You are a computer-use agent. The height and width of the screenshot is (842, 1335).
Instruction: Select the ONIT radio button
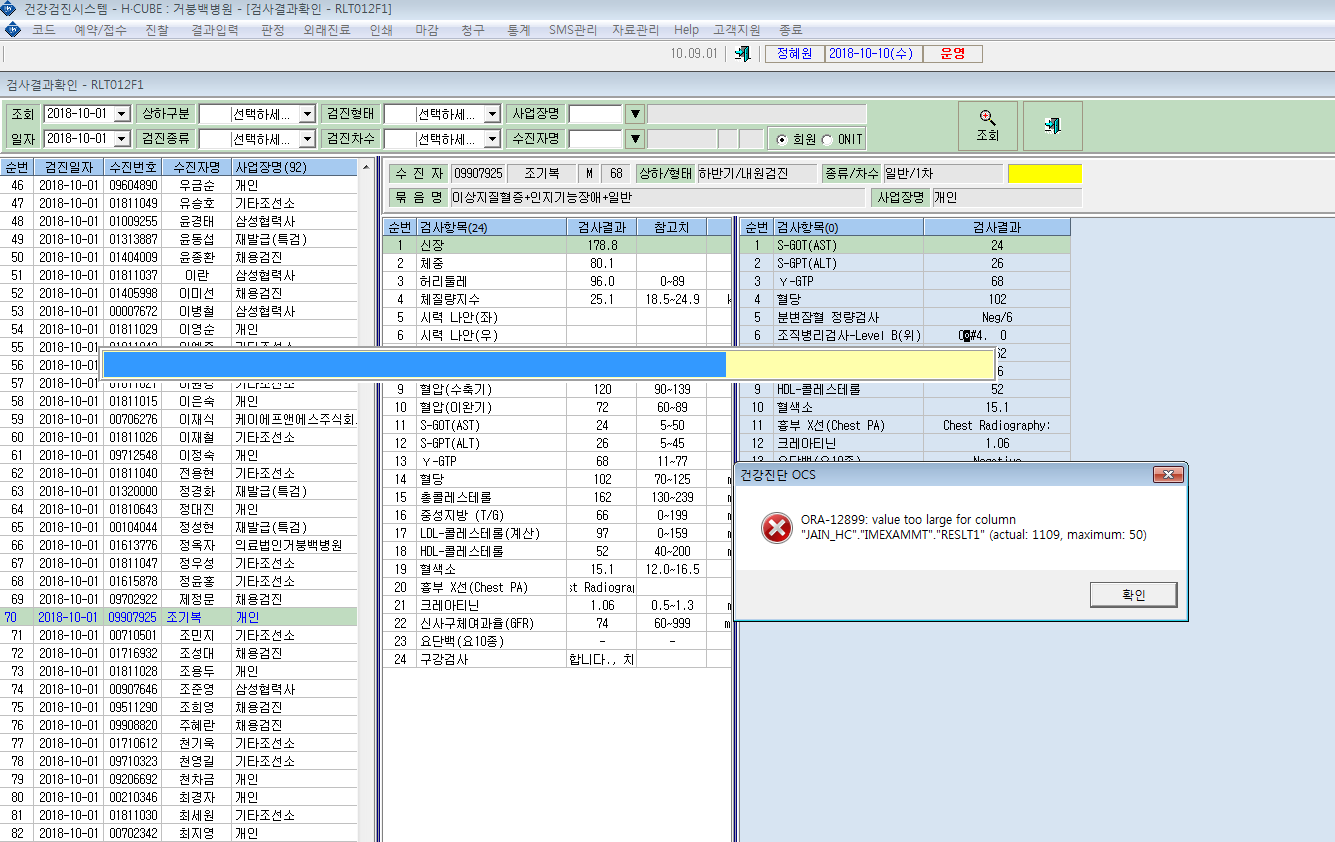(x=828, y=139)
